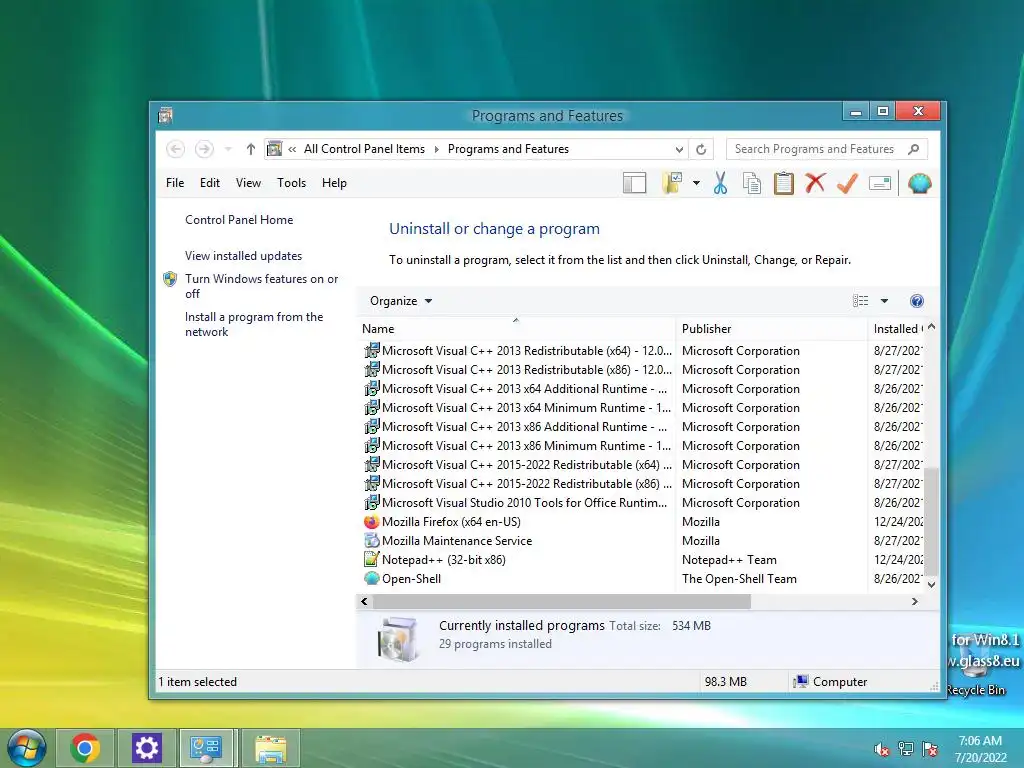Viewport: 1024px width, 768px height.
Task: Click the window icon in title bar
Action: tap(165, 116)
